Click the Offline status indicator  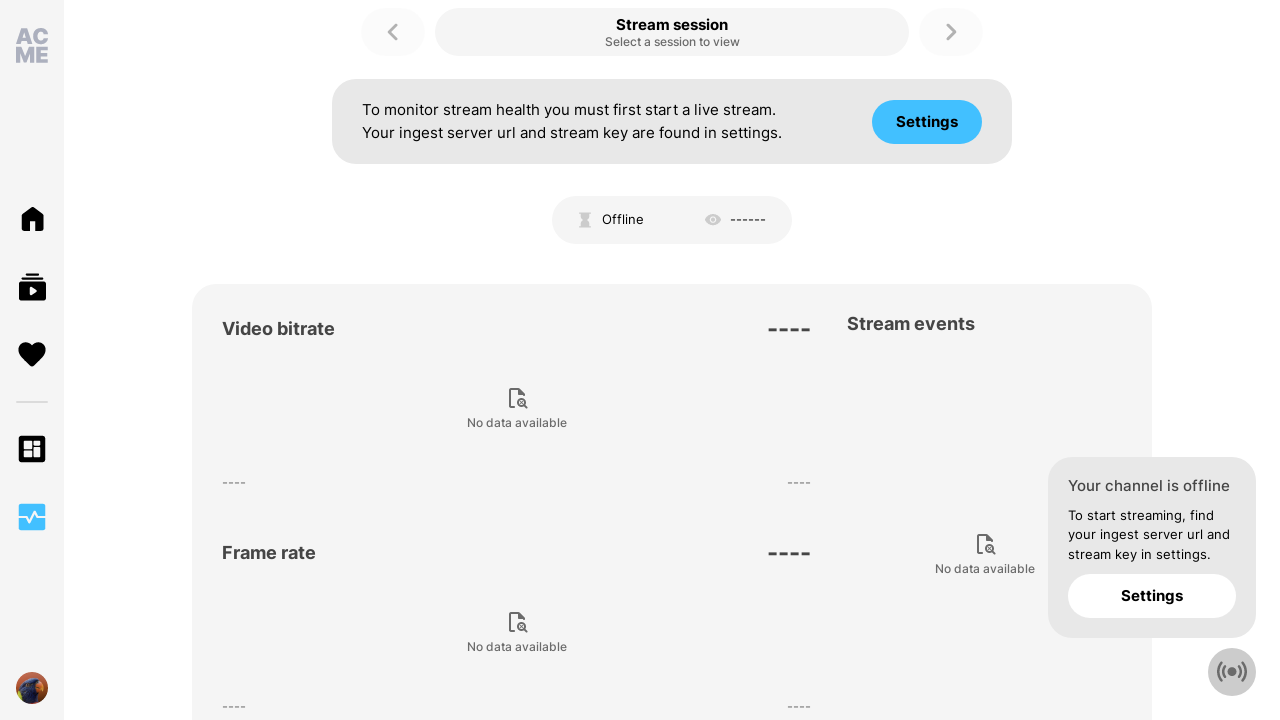611,220
